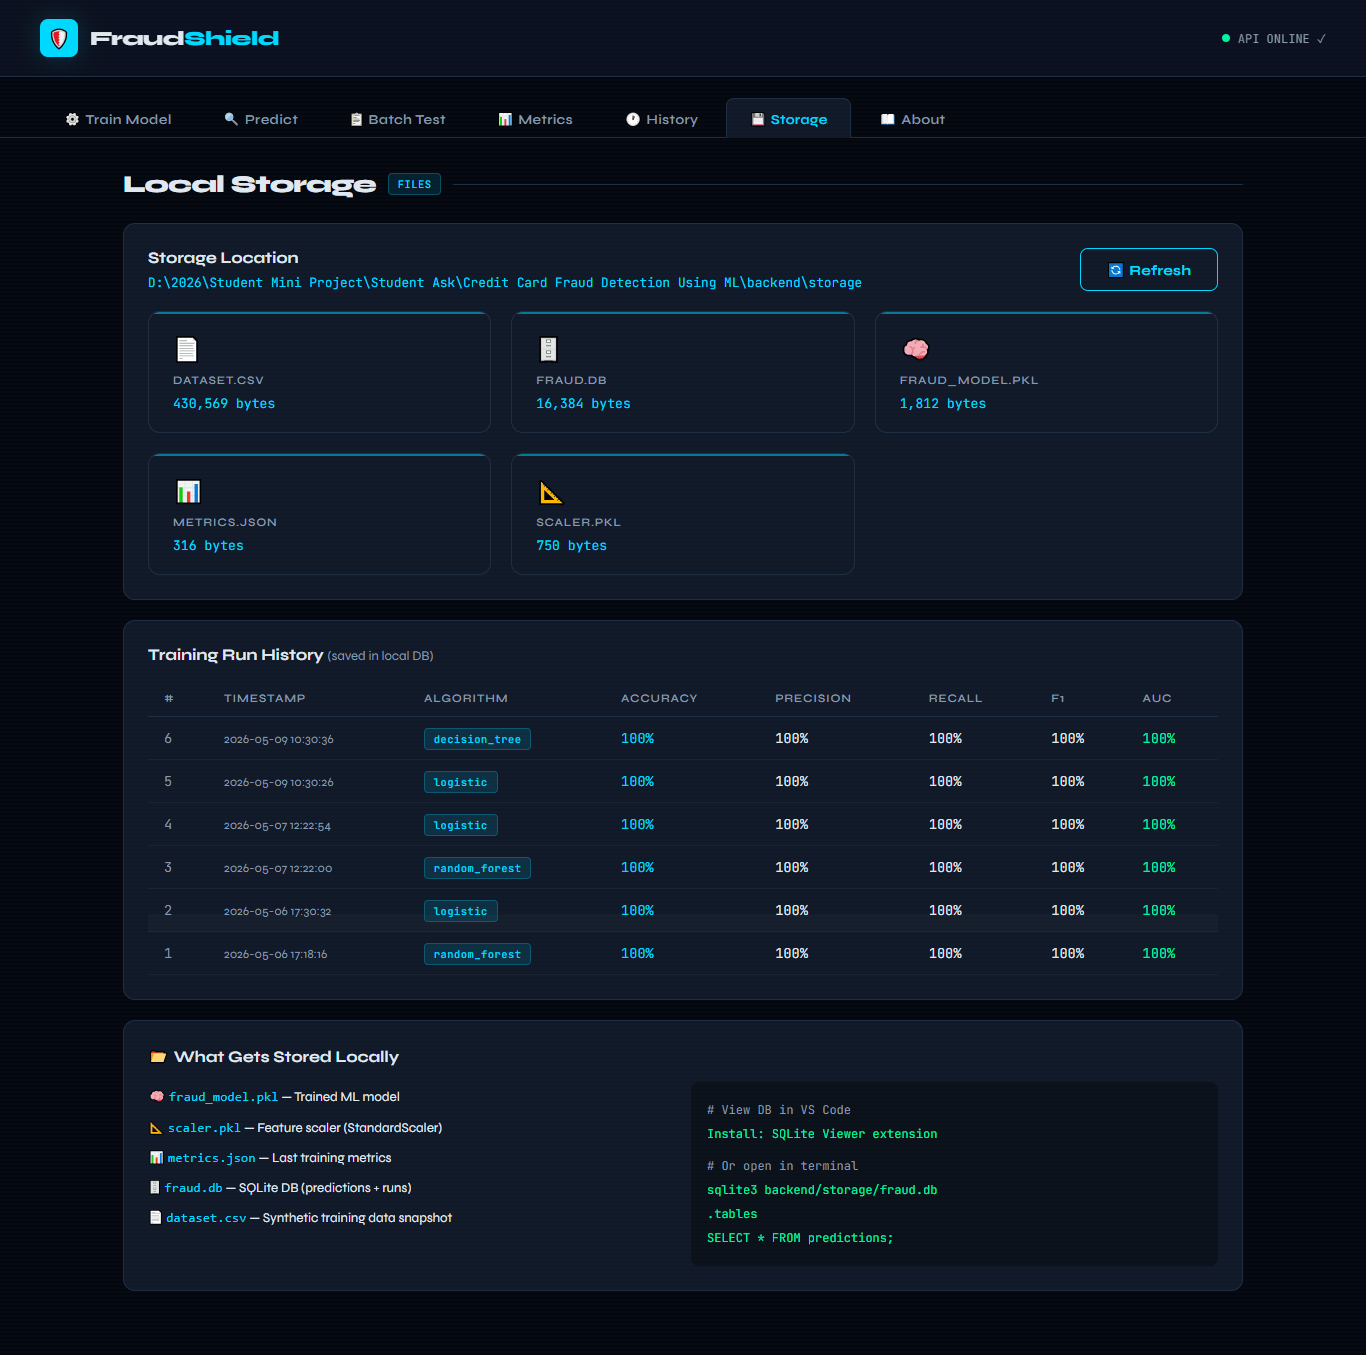The image size is (1366, 1355).
Task: Click the FraudShield shield logo icon
Action: click(59, 38)
